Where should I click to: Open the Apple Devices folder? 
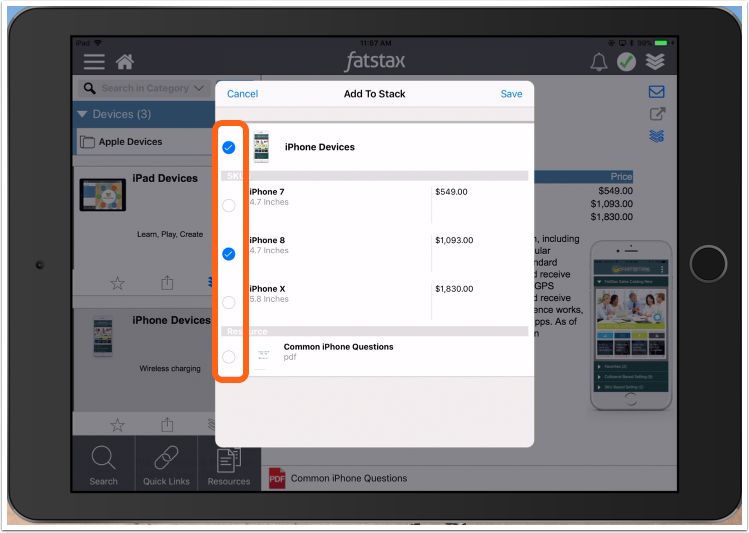click(x=144, y=141)
